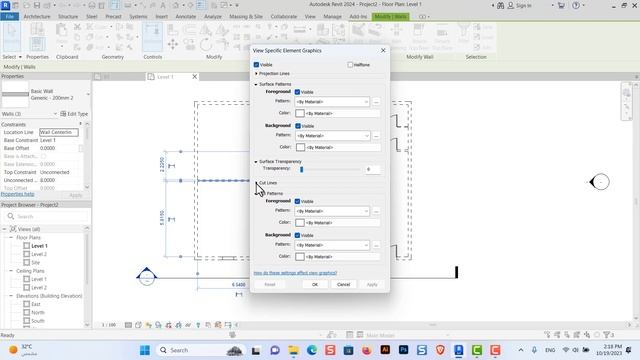Click the selection filter count icon in status bar

pyautogui.click(x=609, y=335)
